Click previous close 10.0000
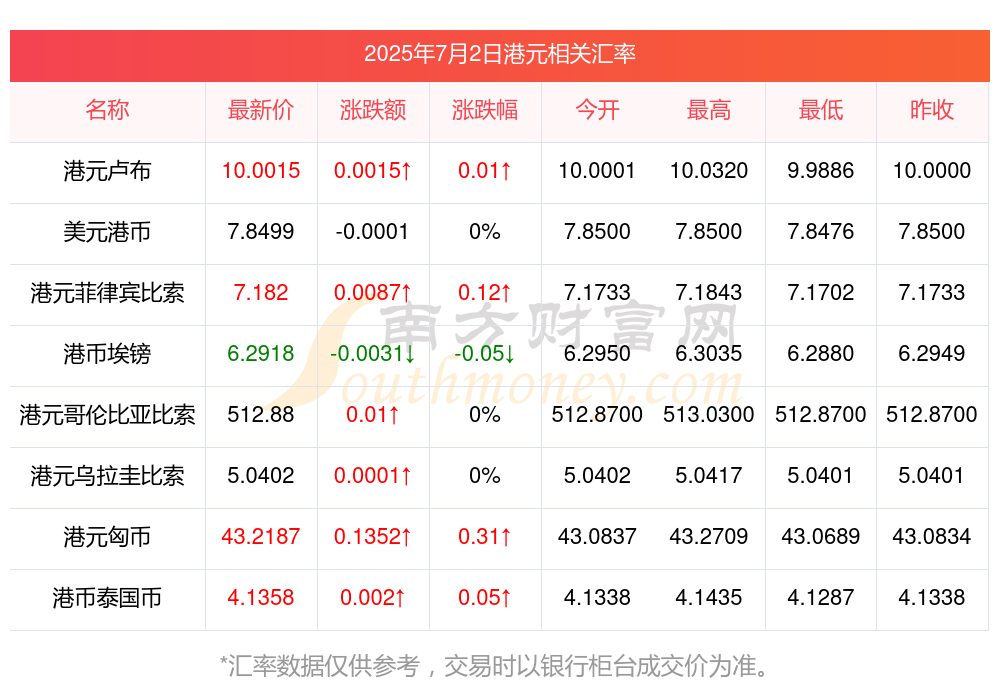 click(932, 171)
